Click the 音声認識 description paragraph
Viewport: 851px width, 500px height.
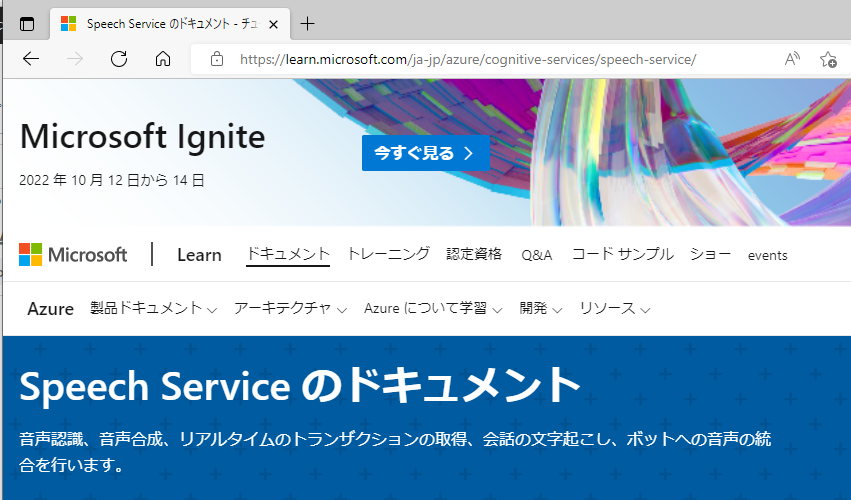395,452
